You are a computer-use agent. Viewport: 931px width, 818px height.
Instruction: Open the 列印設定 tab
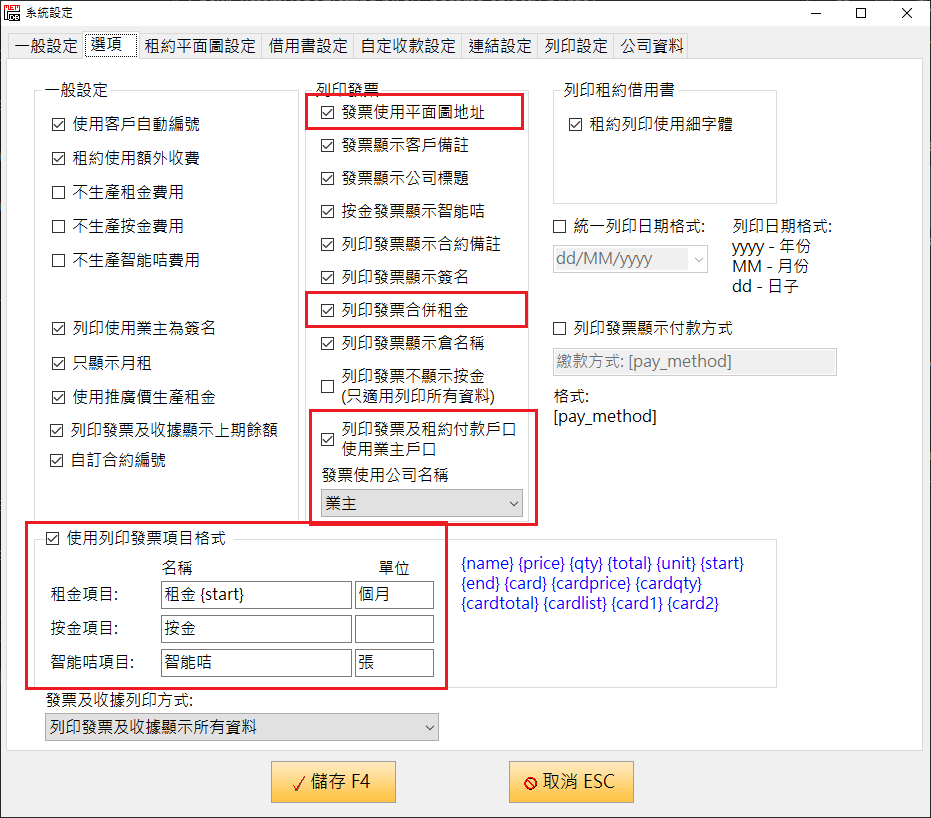coord(576,46)
